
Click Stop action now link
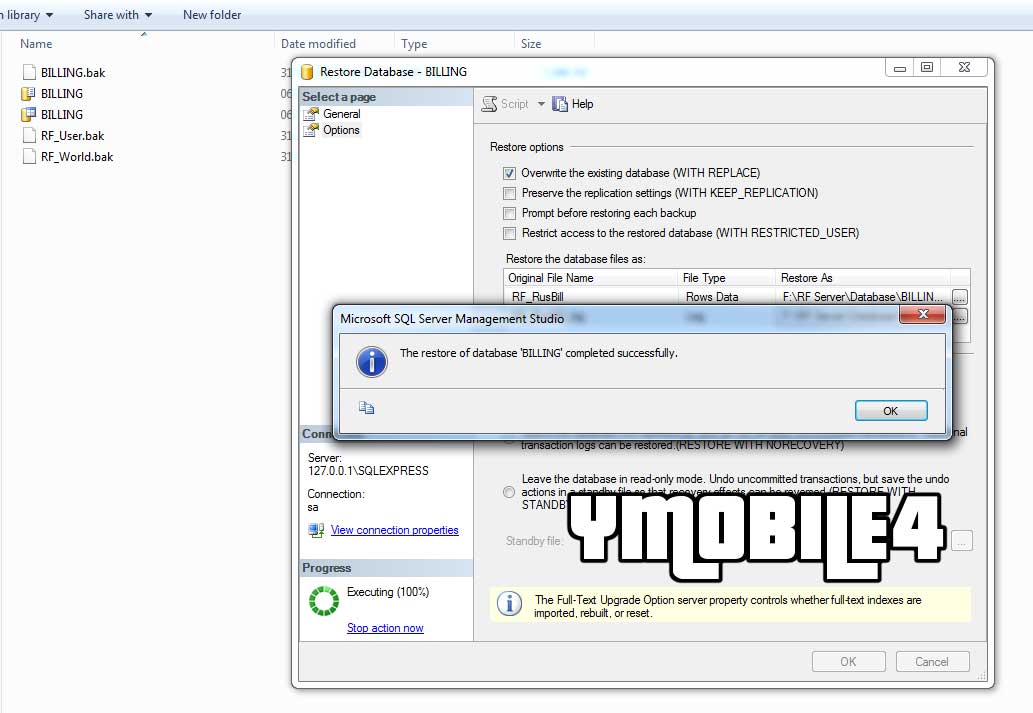pos(385,629)
